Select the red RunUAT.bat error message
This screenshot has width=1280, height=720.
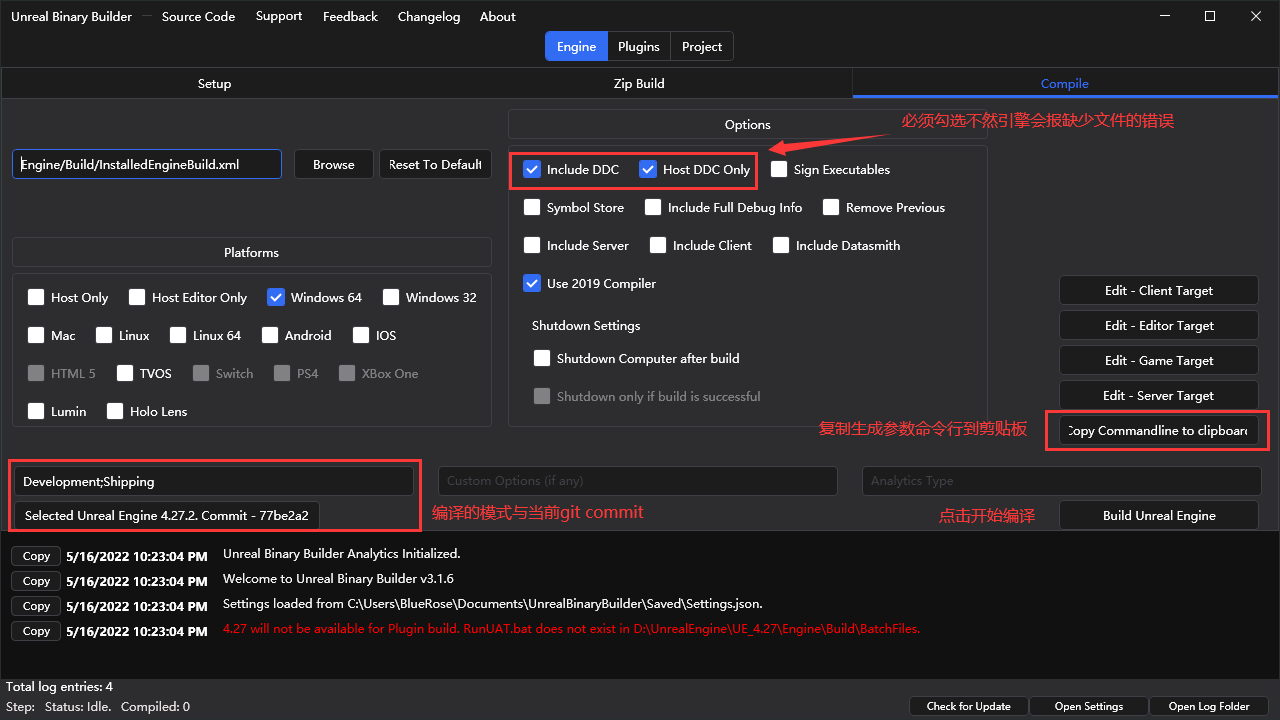(x=571, y=629)
